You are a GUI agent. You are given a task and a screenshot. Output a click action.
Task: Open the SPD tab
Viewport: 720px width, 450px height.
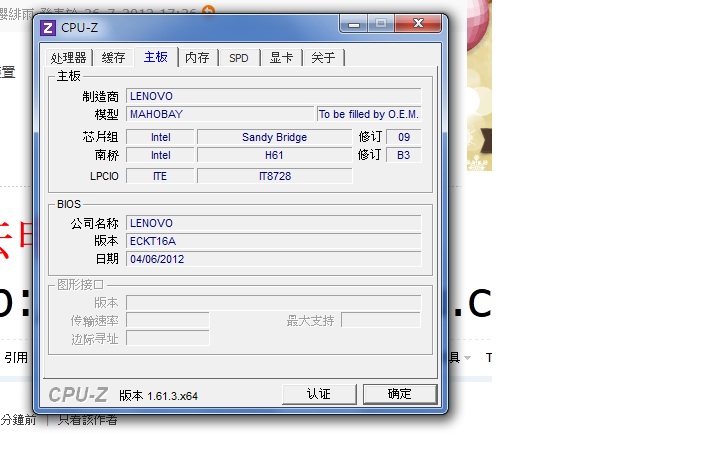[238, 58]
